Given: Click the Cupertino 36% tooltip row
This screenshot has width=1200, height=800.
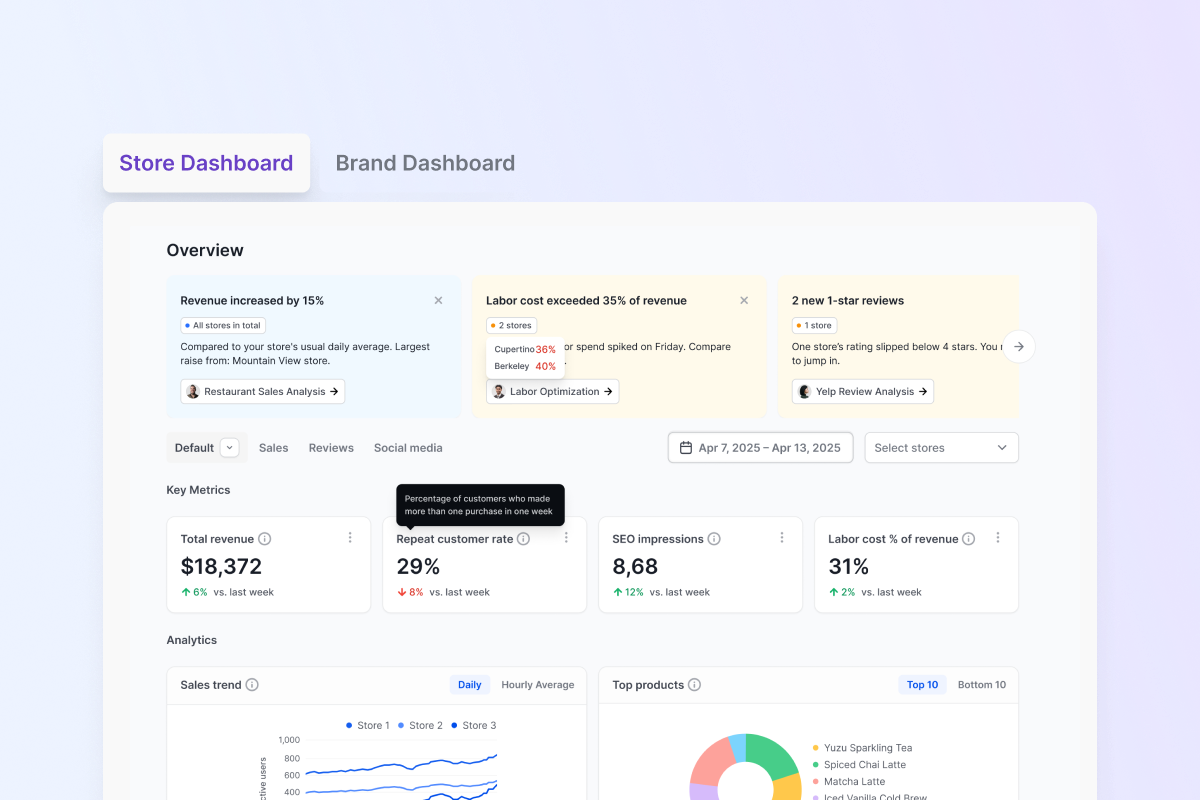Looking at the screenshot, I should (x=525, y=350).
